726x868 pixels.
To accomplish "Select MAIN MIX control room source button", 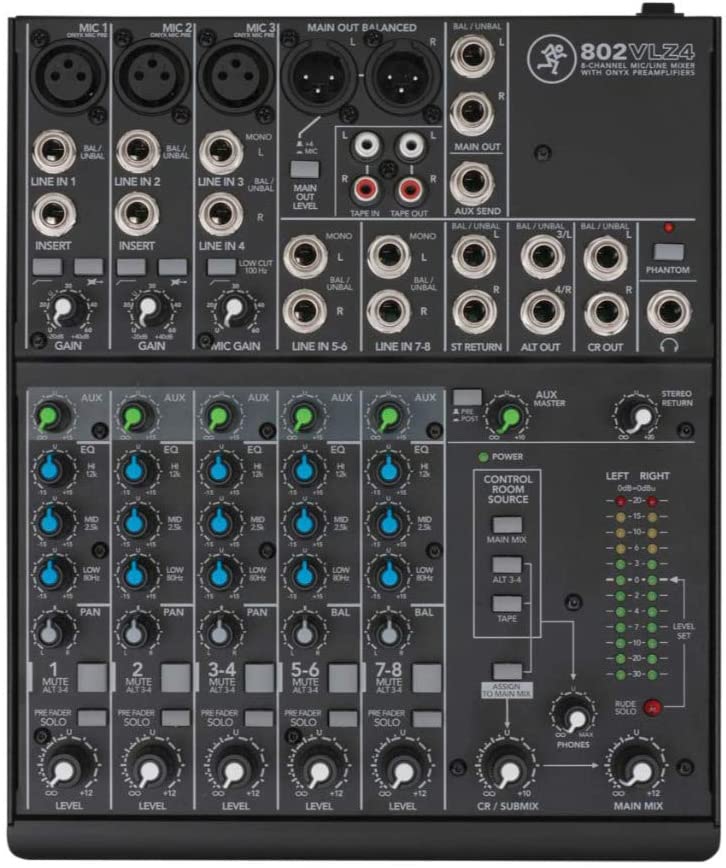I will [x=507, y=525].
